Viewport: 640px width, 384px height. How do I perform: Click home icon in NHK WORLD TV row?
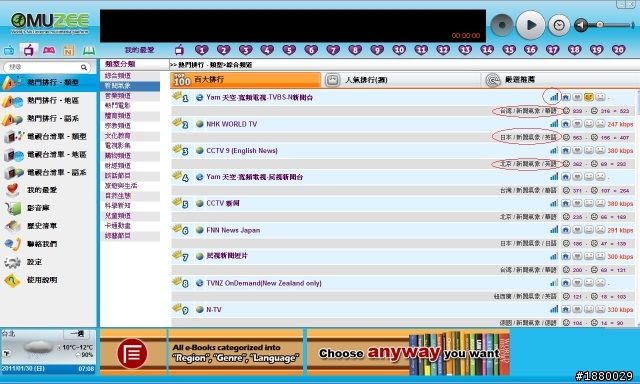566,124
